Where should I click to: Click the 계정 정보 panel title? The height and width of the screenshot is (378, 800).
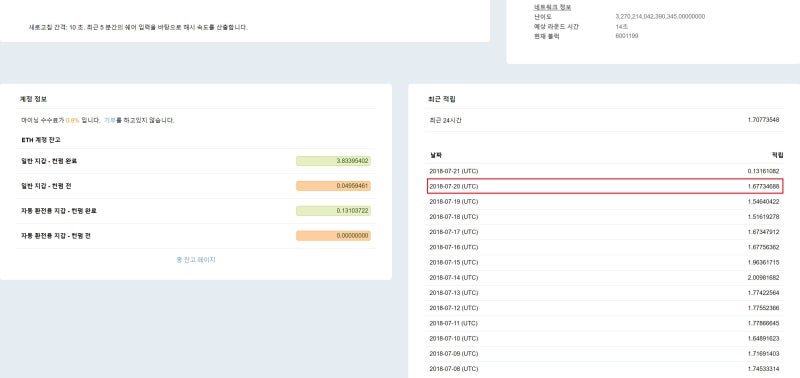point(34,99)
